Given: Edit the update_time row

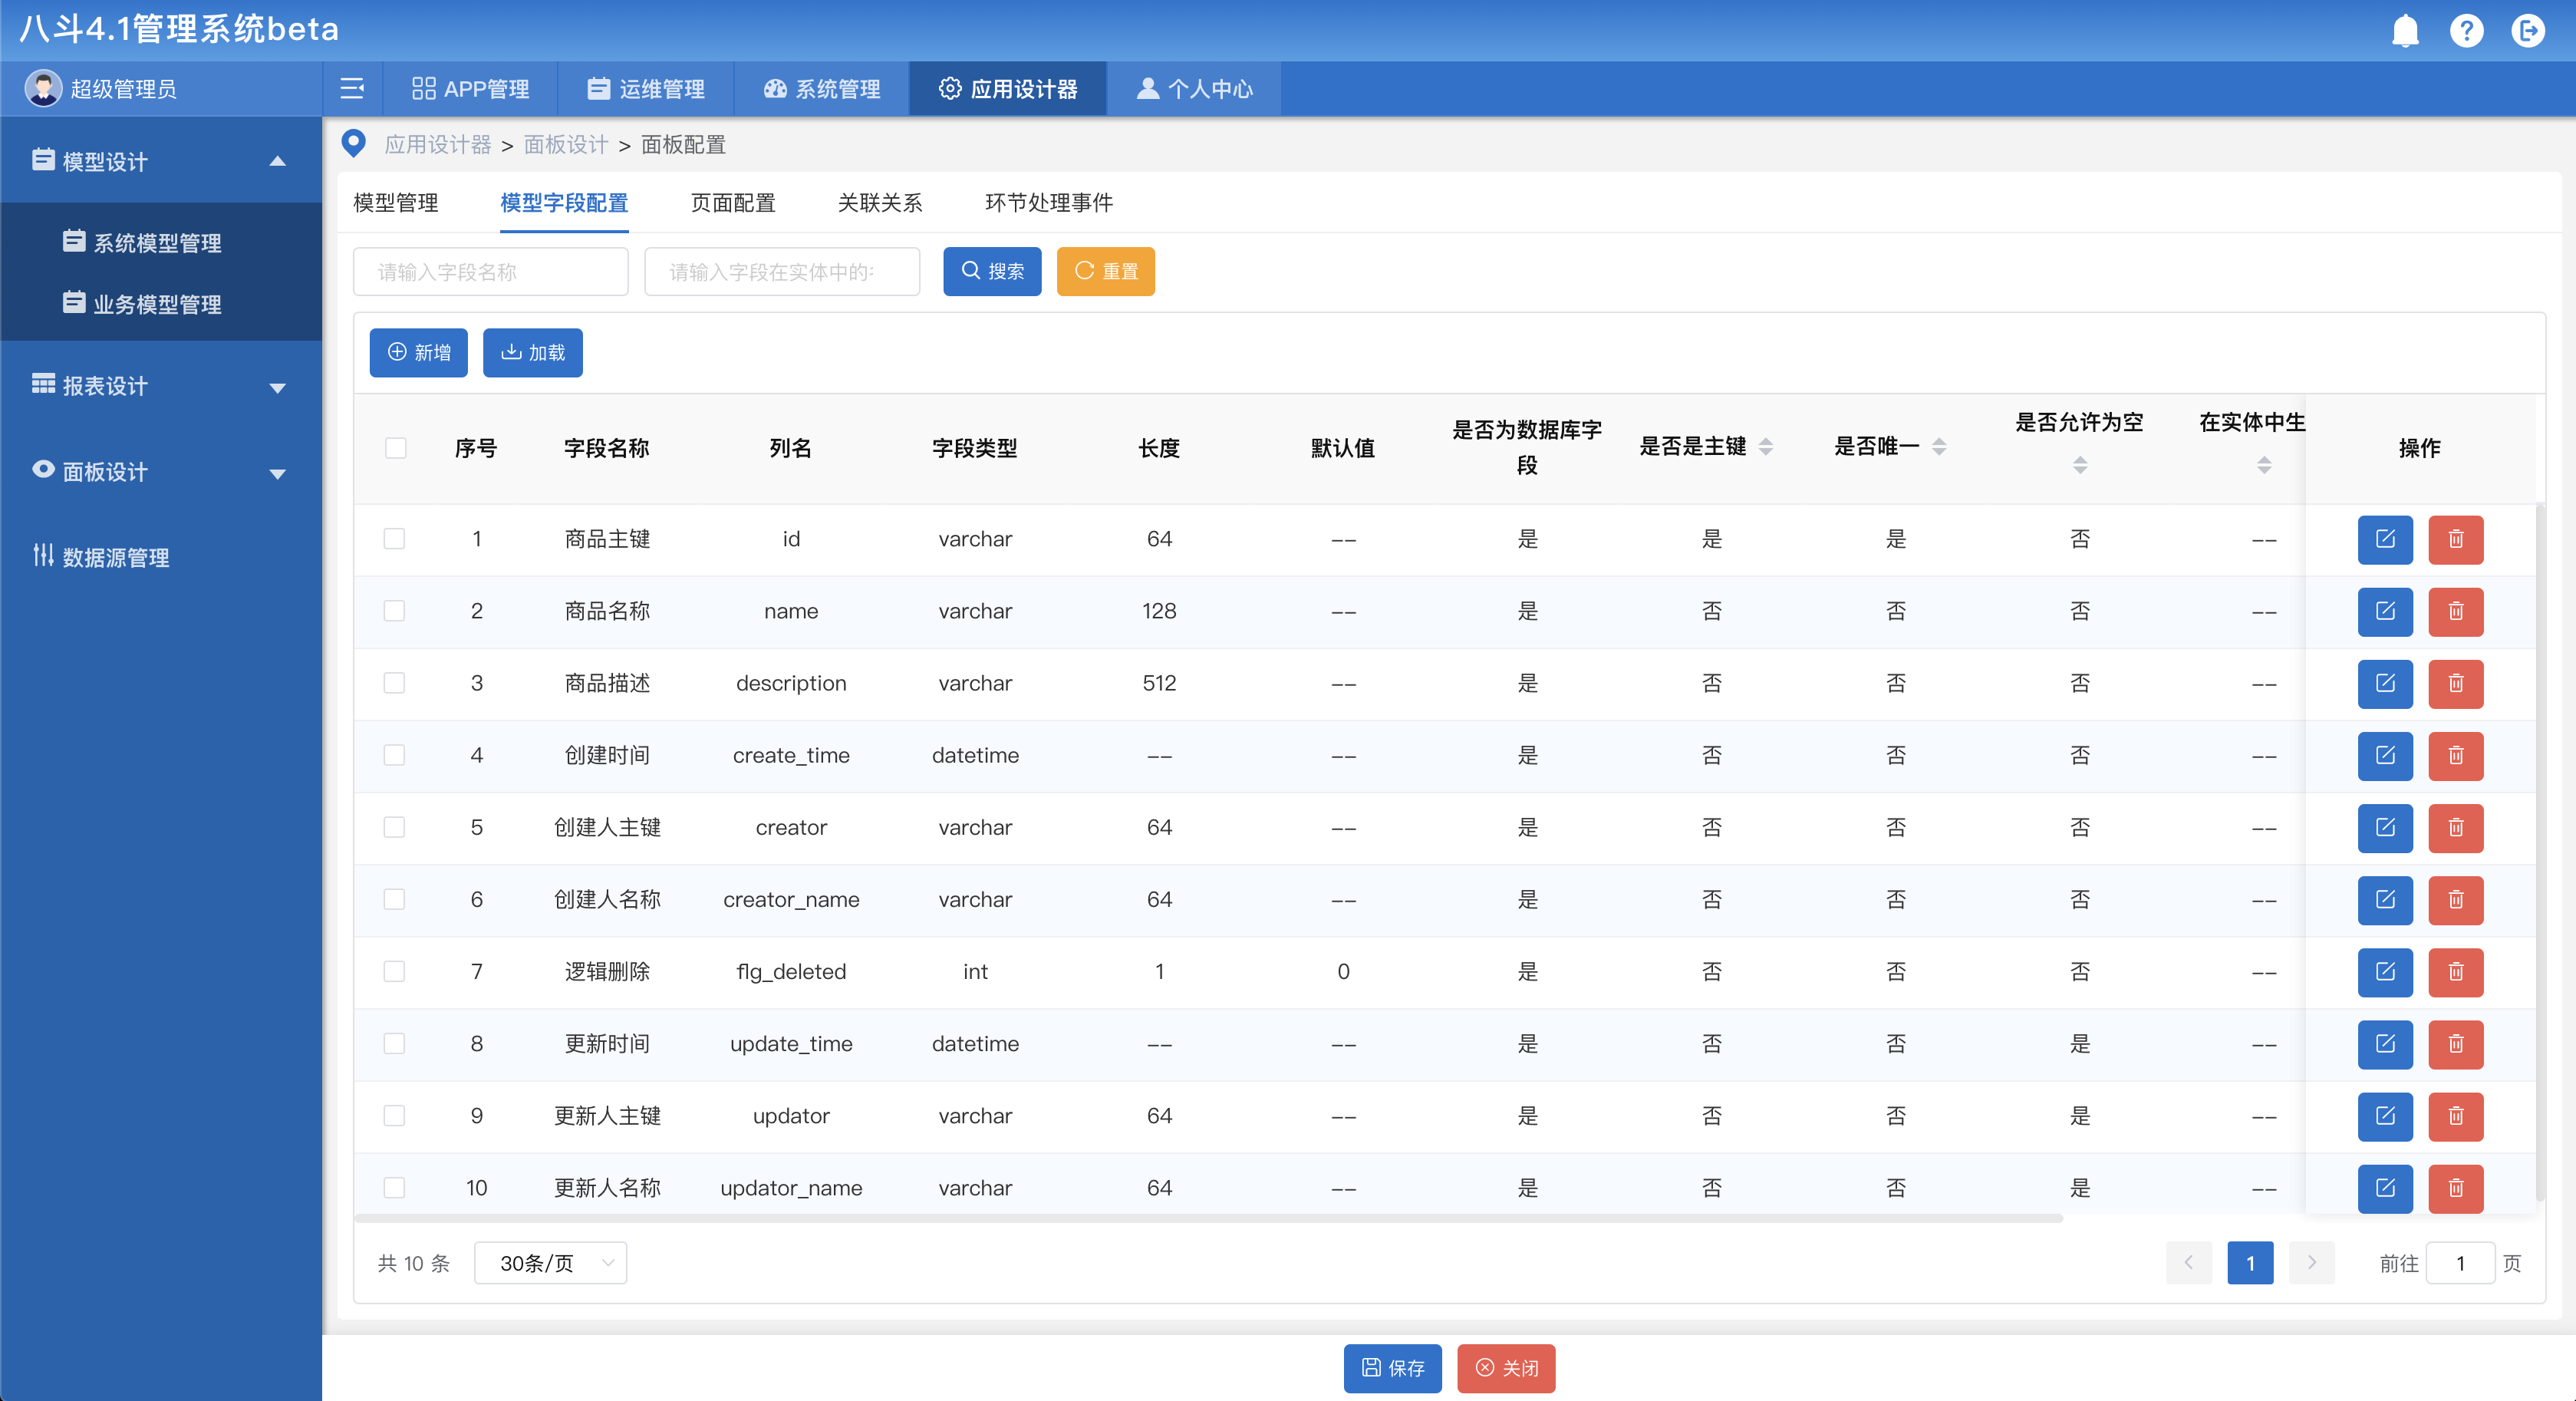Looking at the screenshot, I should [2385, 1044].
